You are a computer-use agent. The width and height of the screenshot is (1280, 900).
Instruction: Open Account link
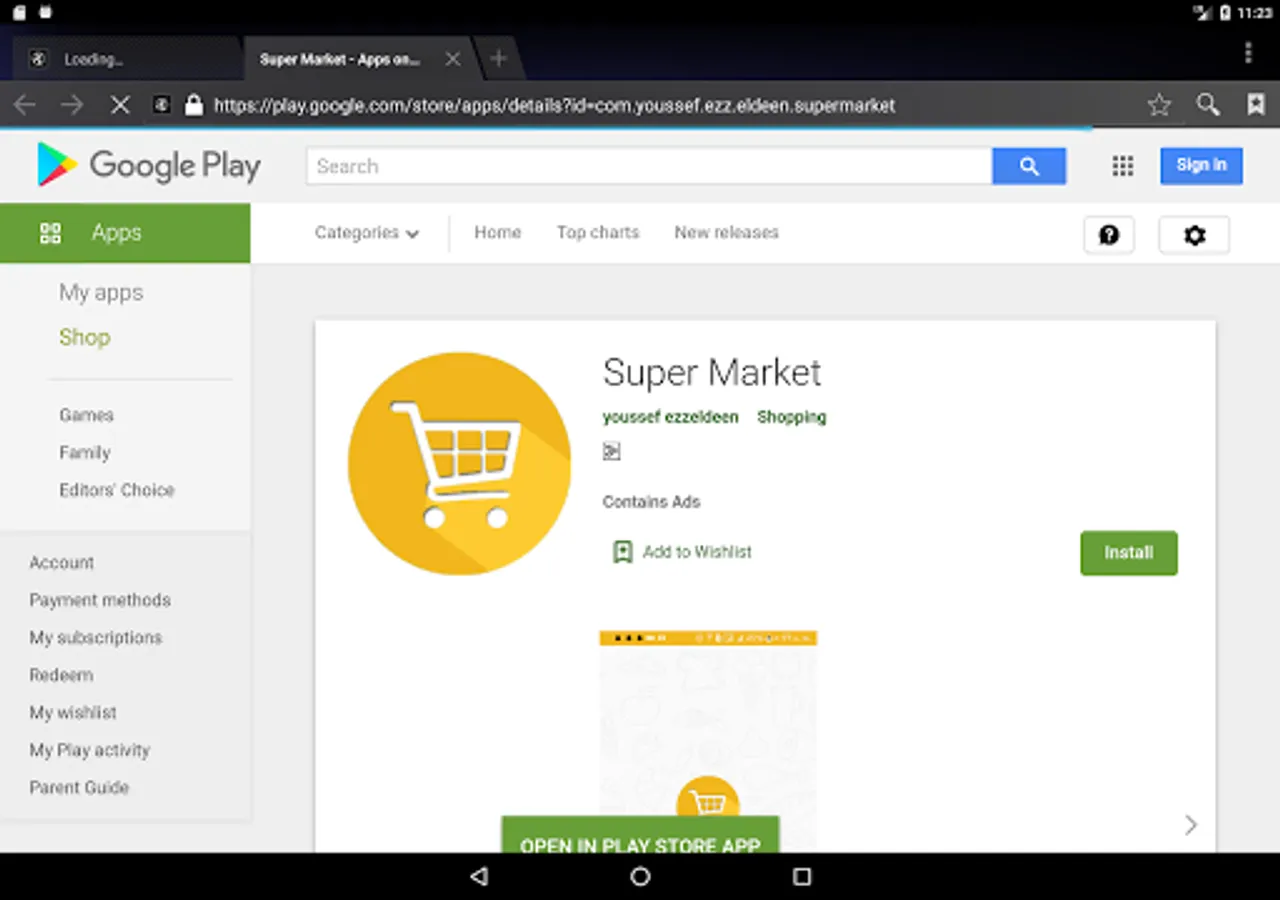[61, 562]
